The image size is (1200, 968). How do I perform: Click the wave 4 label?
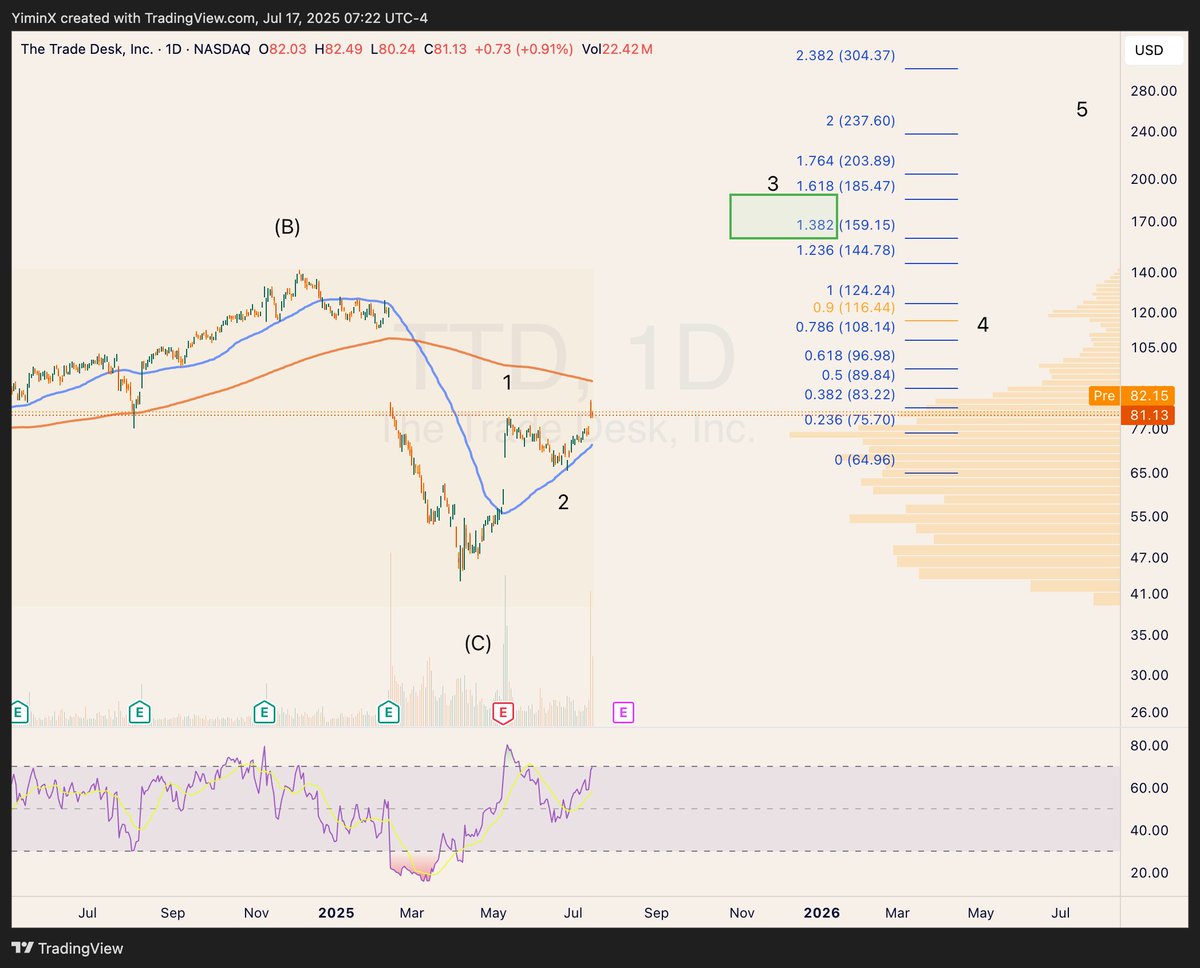[x=983, y=325]
